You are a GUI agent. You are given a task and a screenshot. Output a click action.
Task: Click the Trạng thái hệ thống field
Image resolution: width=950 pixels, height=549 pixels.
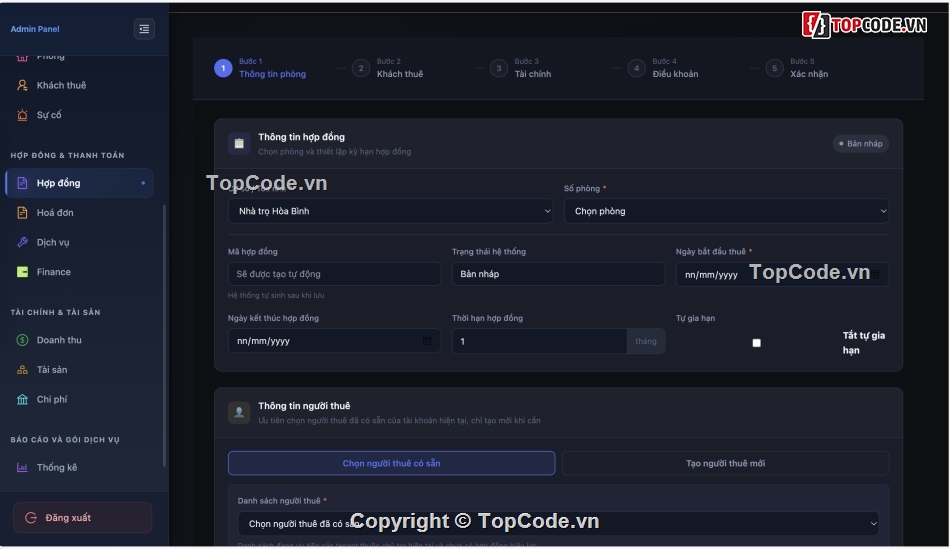[558, 274]
